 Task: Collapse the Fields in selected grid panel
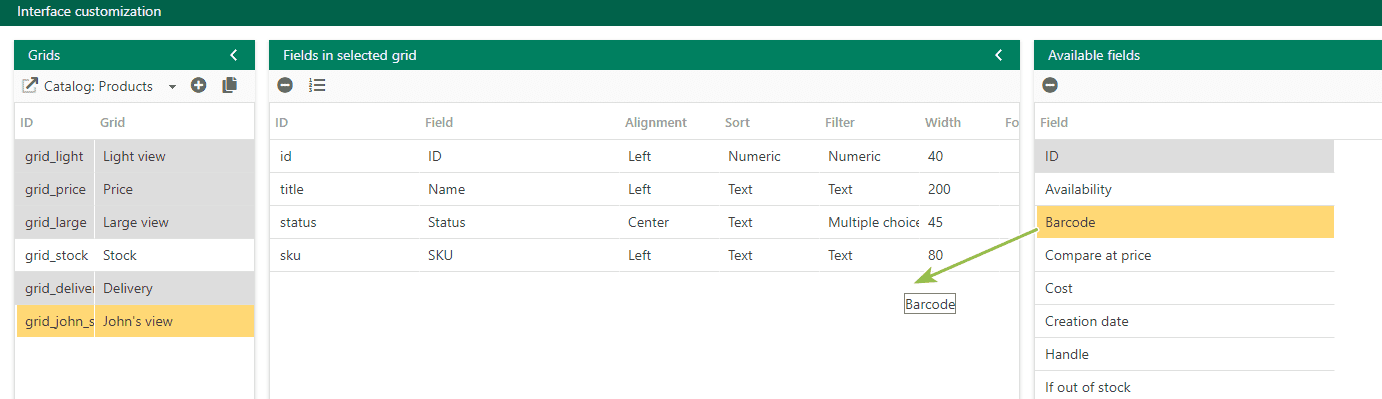click(x=998, y=56)
